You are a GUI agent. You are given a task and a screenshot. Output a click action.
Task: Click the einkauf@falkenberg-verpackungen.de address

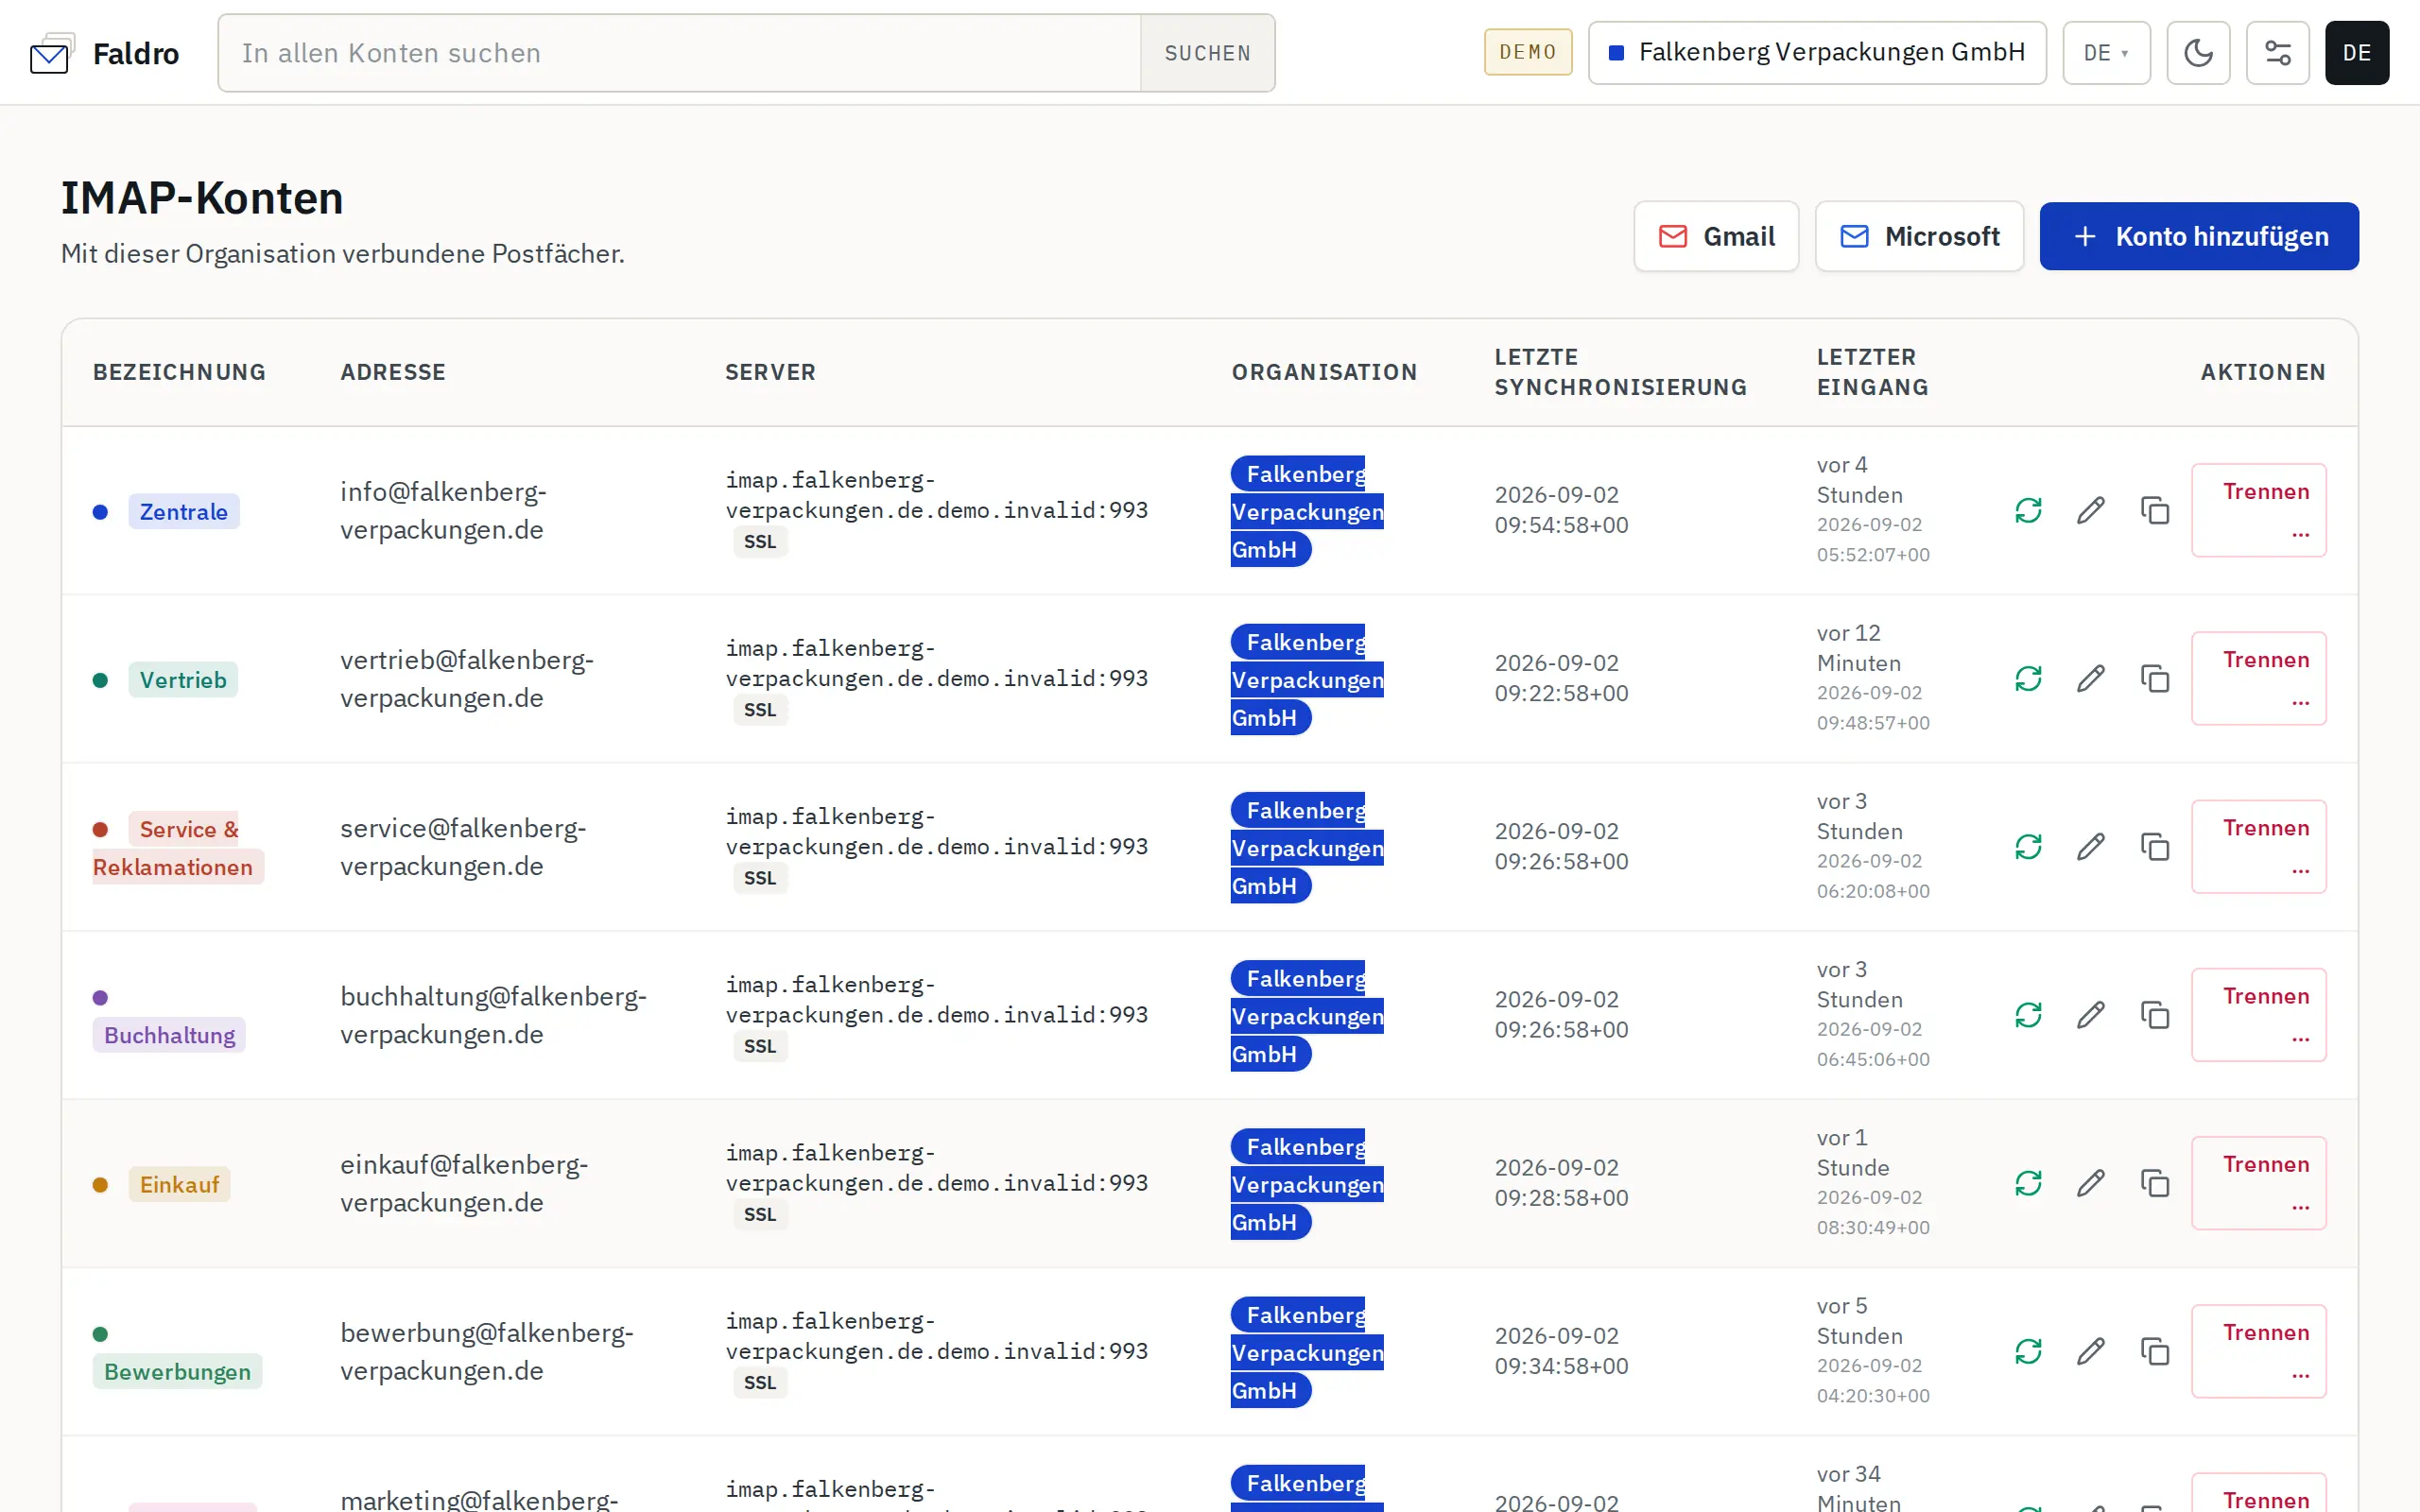[x=464, y=1183]
